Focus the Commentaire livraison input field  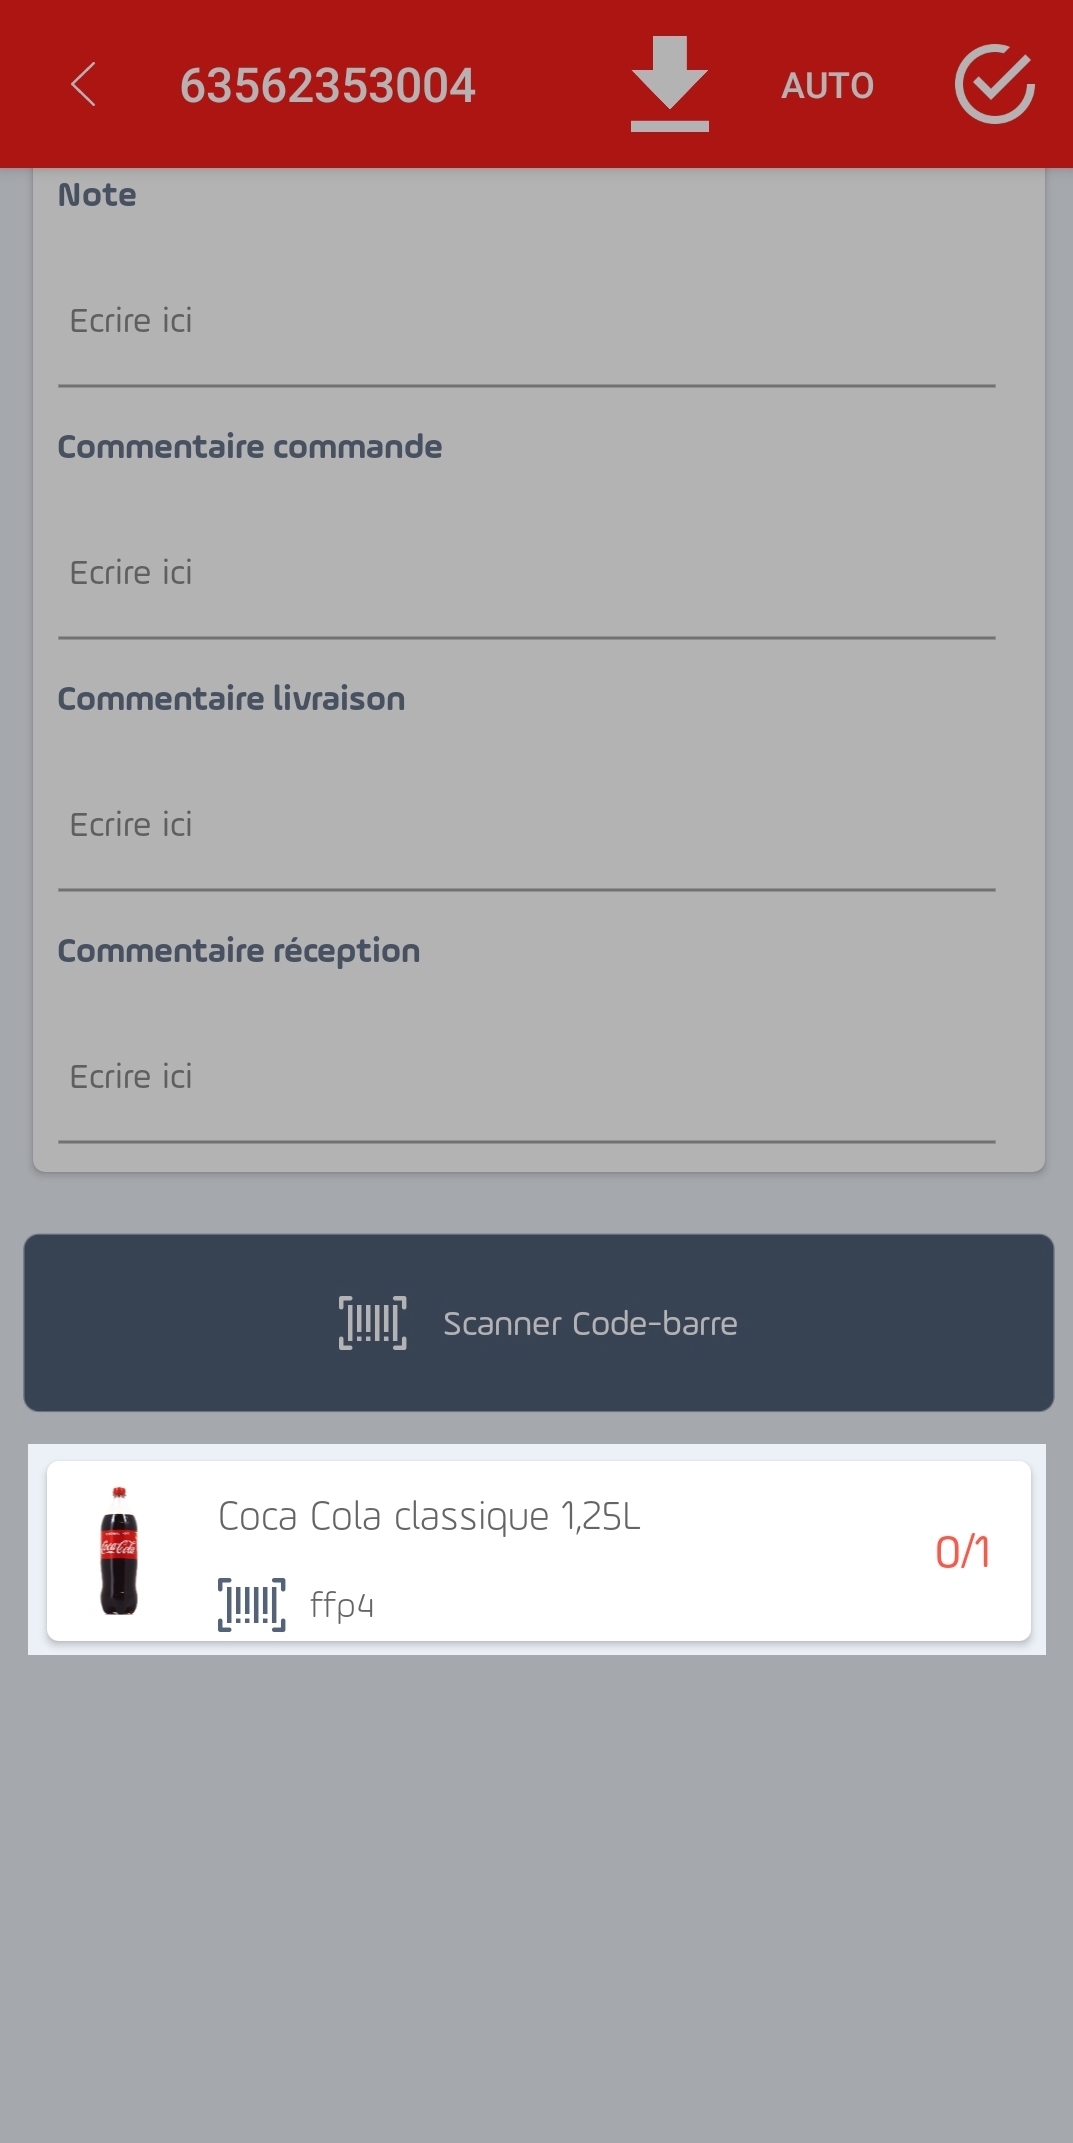tap(527, 825)
